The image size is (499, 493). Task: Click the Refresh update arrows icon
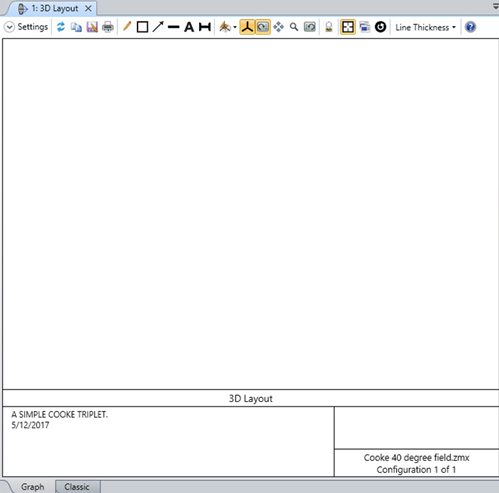(61, 27)
